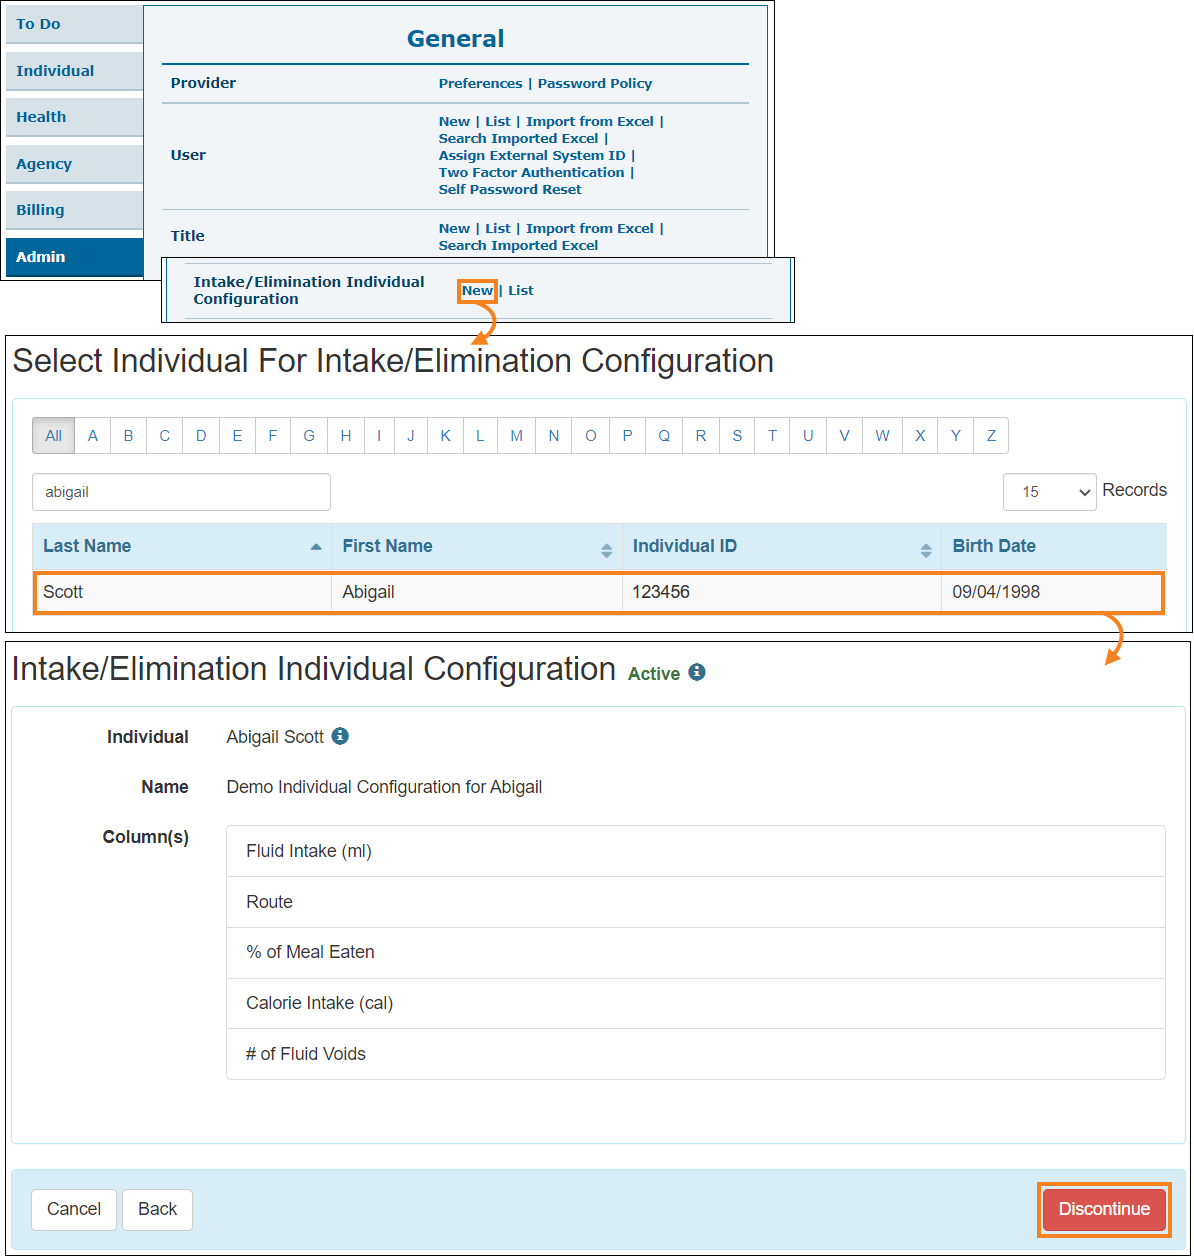The height and width of the screenshot is (1257, 1194).
Task: Filter individuals by letter S
Action: [737, 436]
